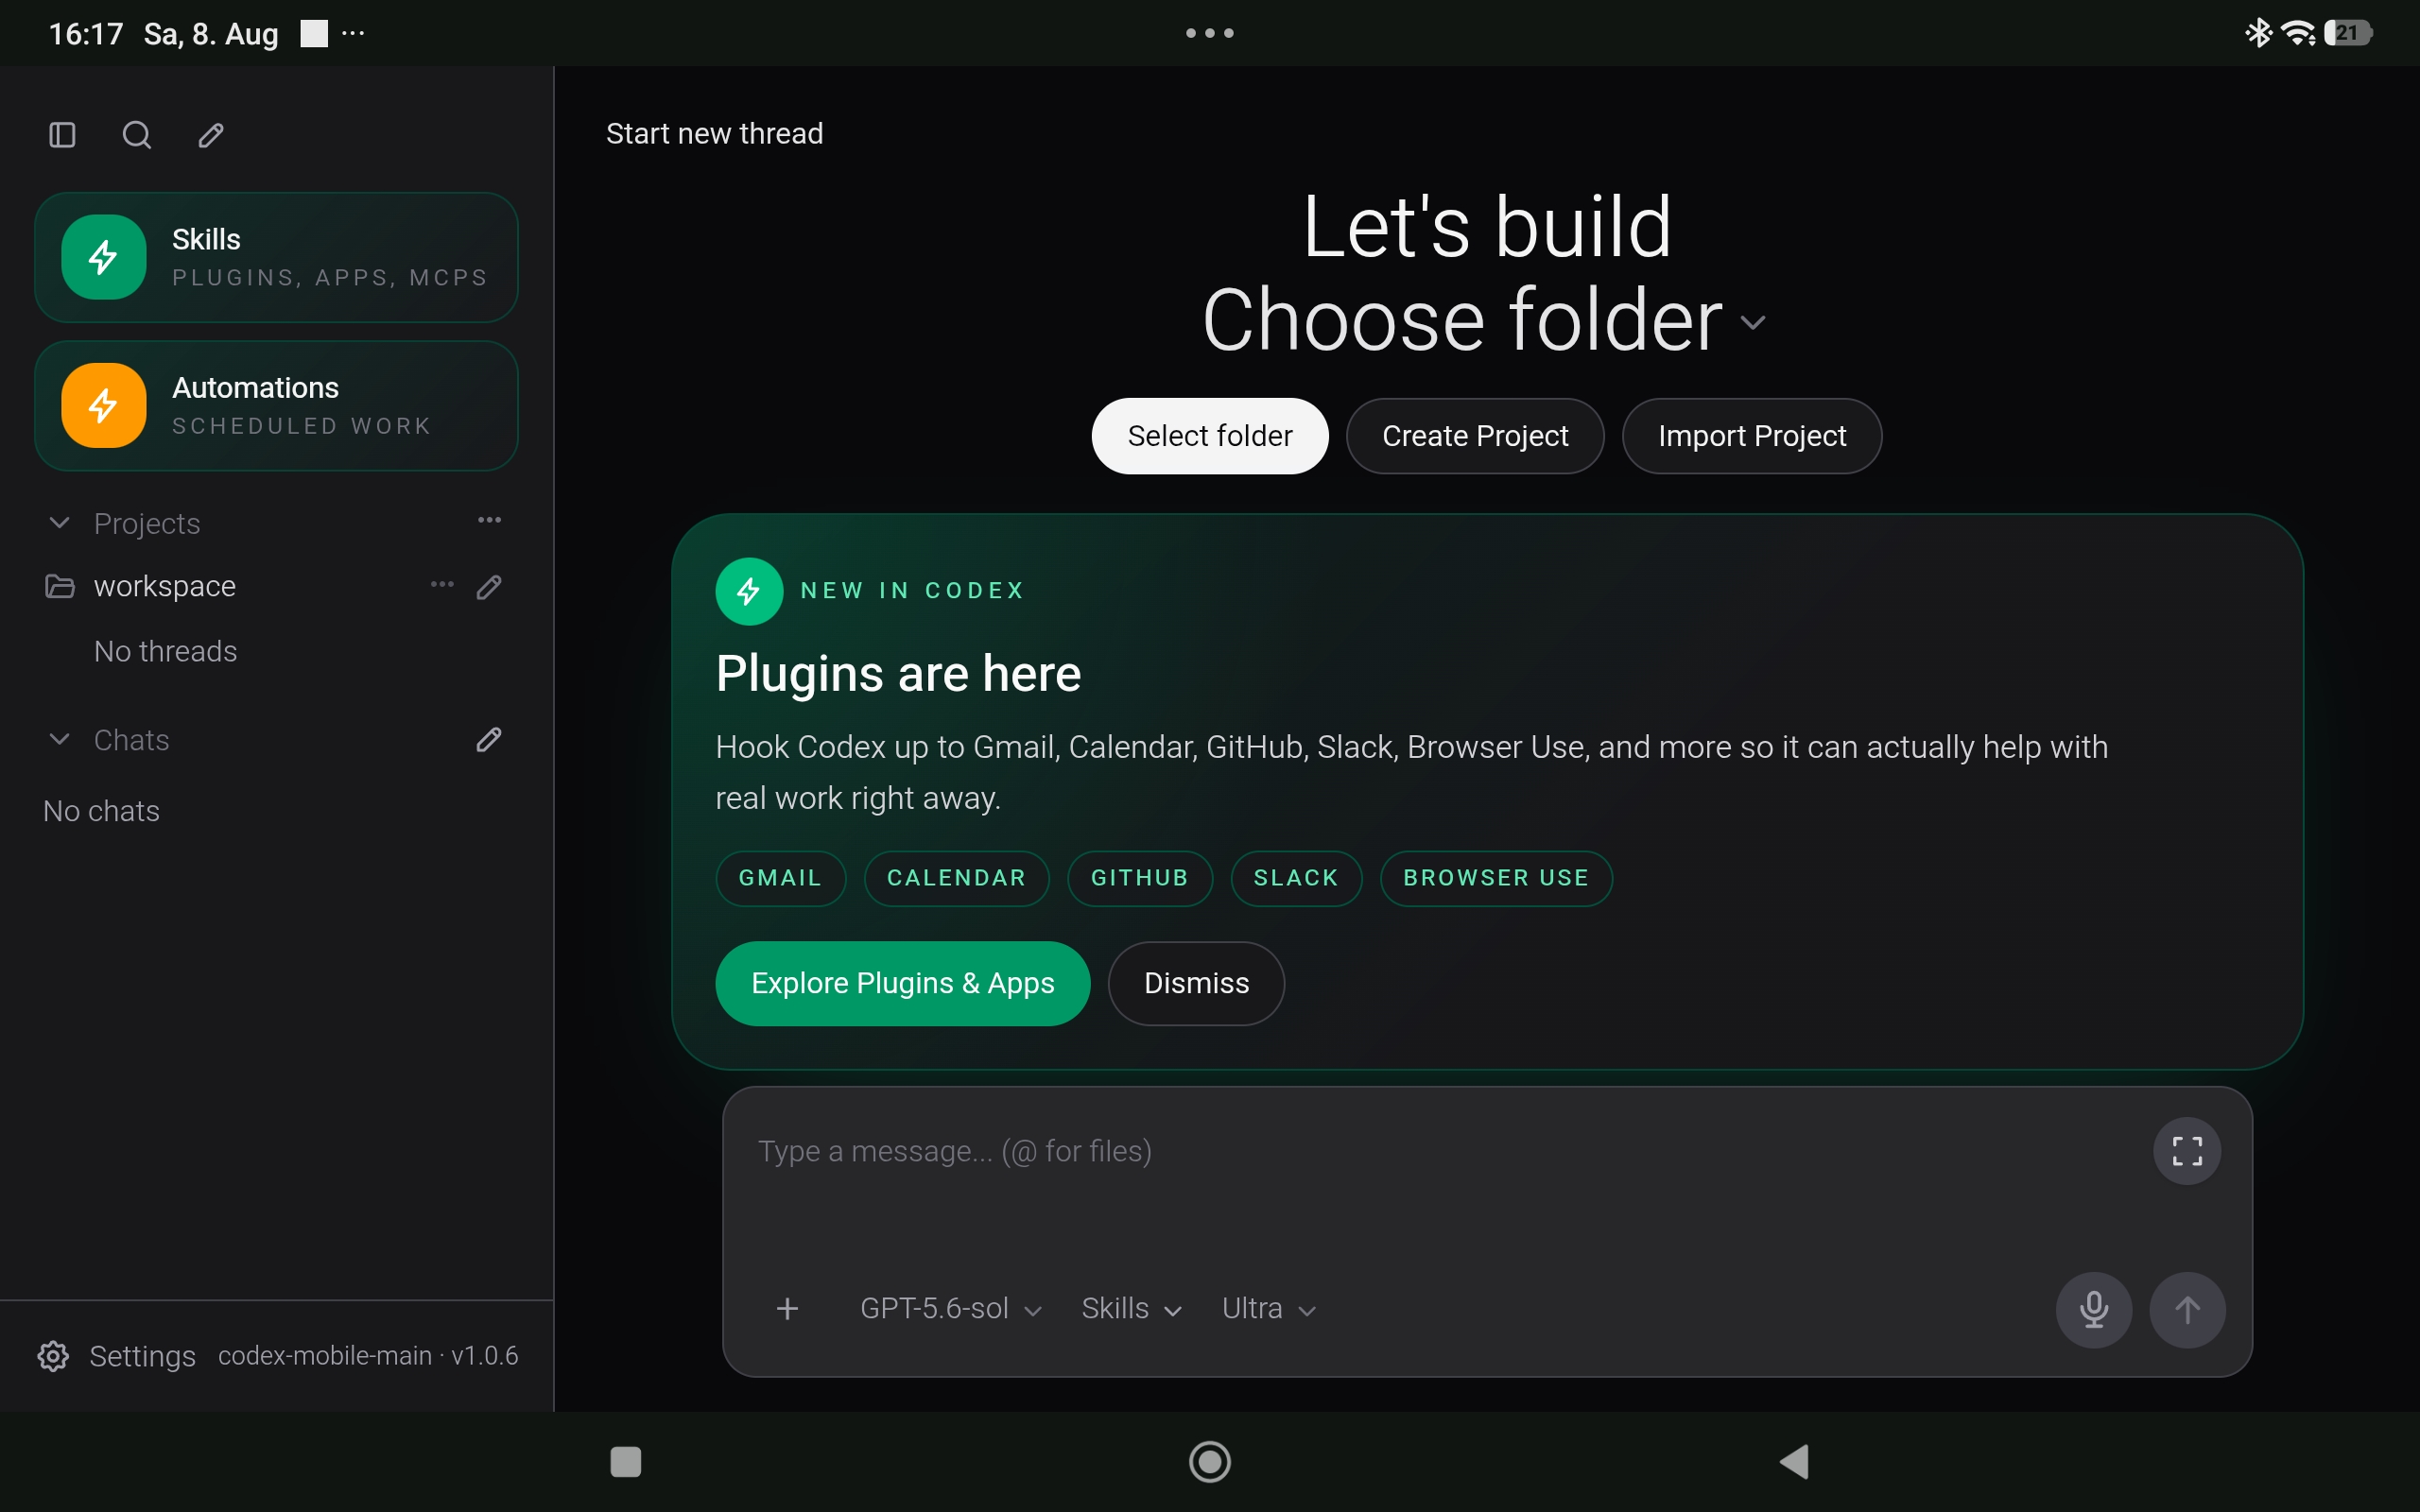Tap the Wi-Fi status icon

2299,33
